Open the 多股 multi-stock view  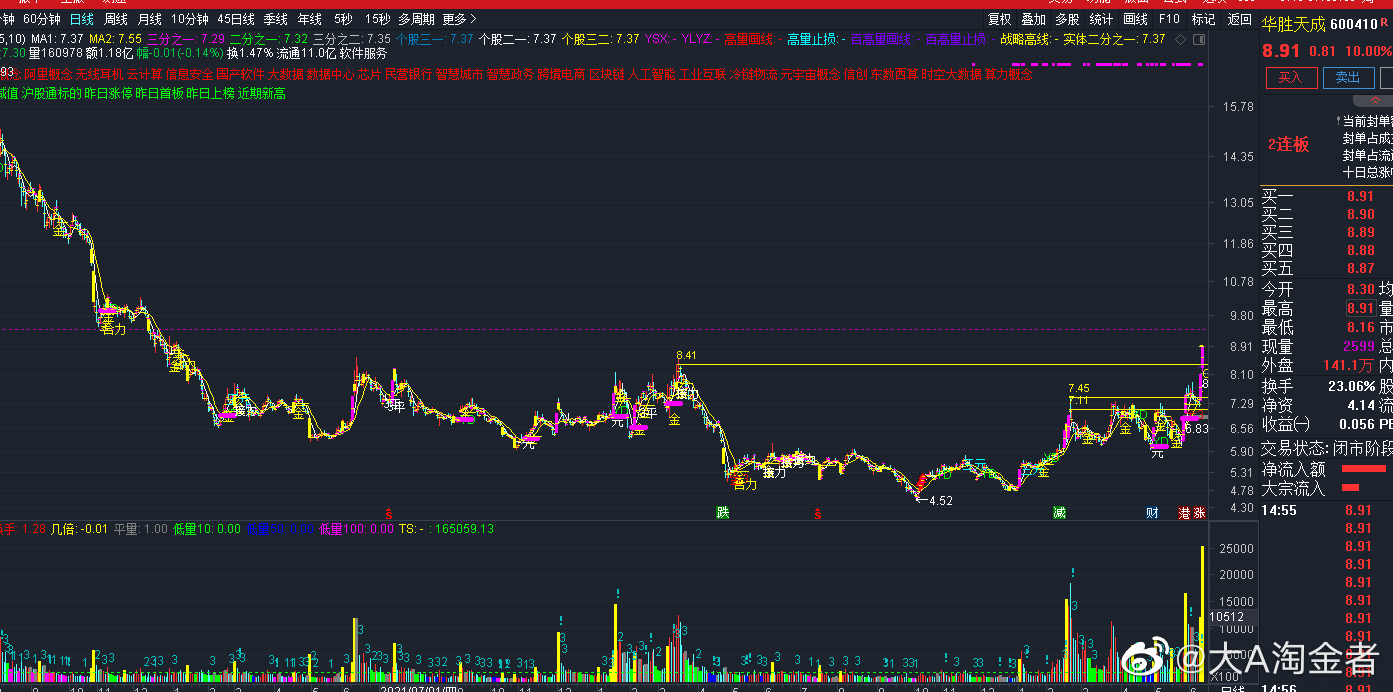1067,19
